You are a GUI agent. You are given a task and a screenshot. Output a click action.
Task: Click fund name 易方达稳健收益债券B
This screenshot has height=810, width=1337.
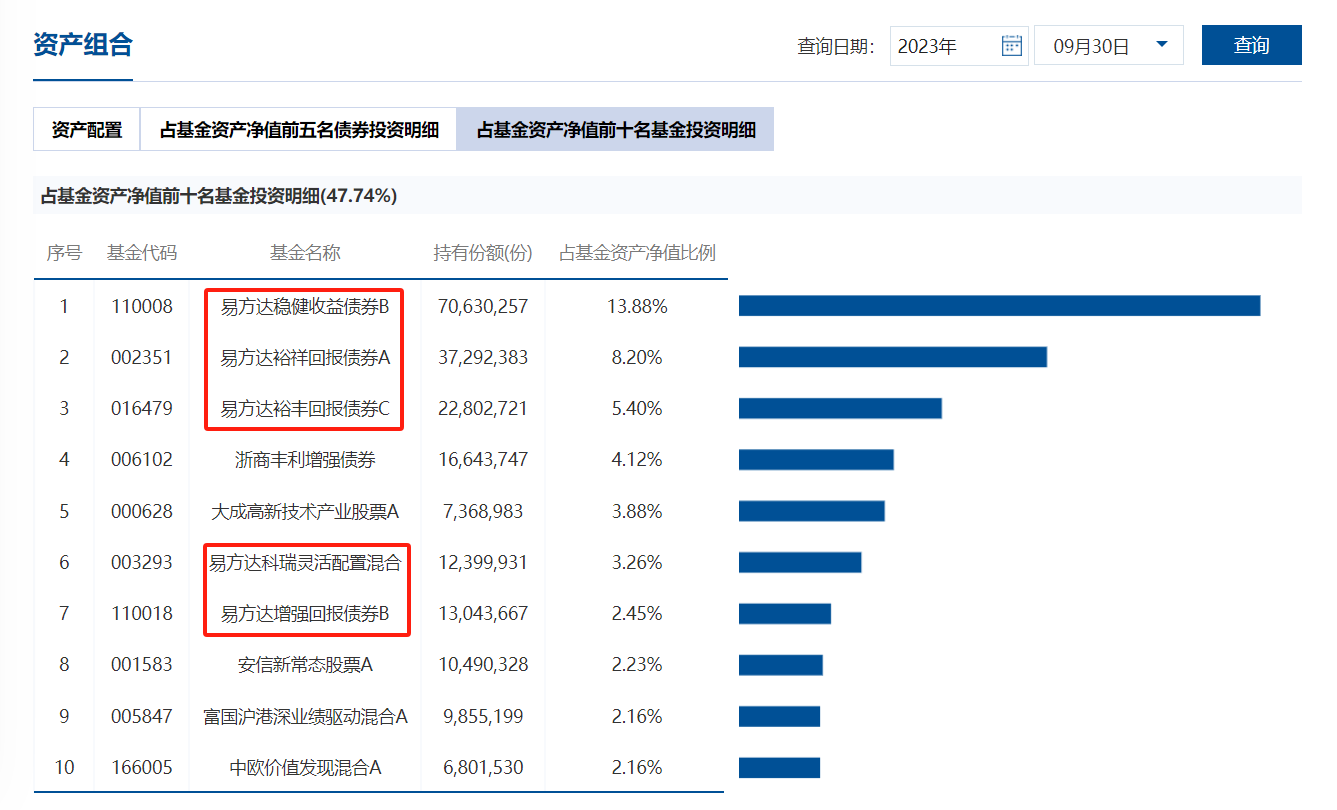click(x=305, y=306)
